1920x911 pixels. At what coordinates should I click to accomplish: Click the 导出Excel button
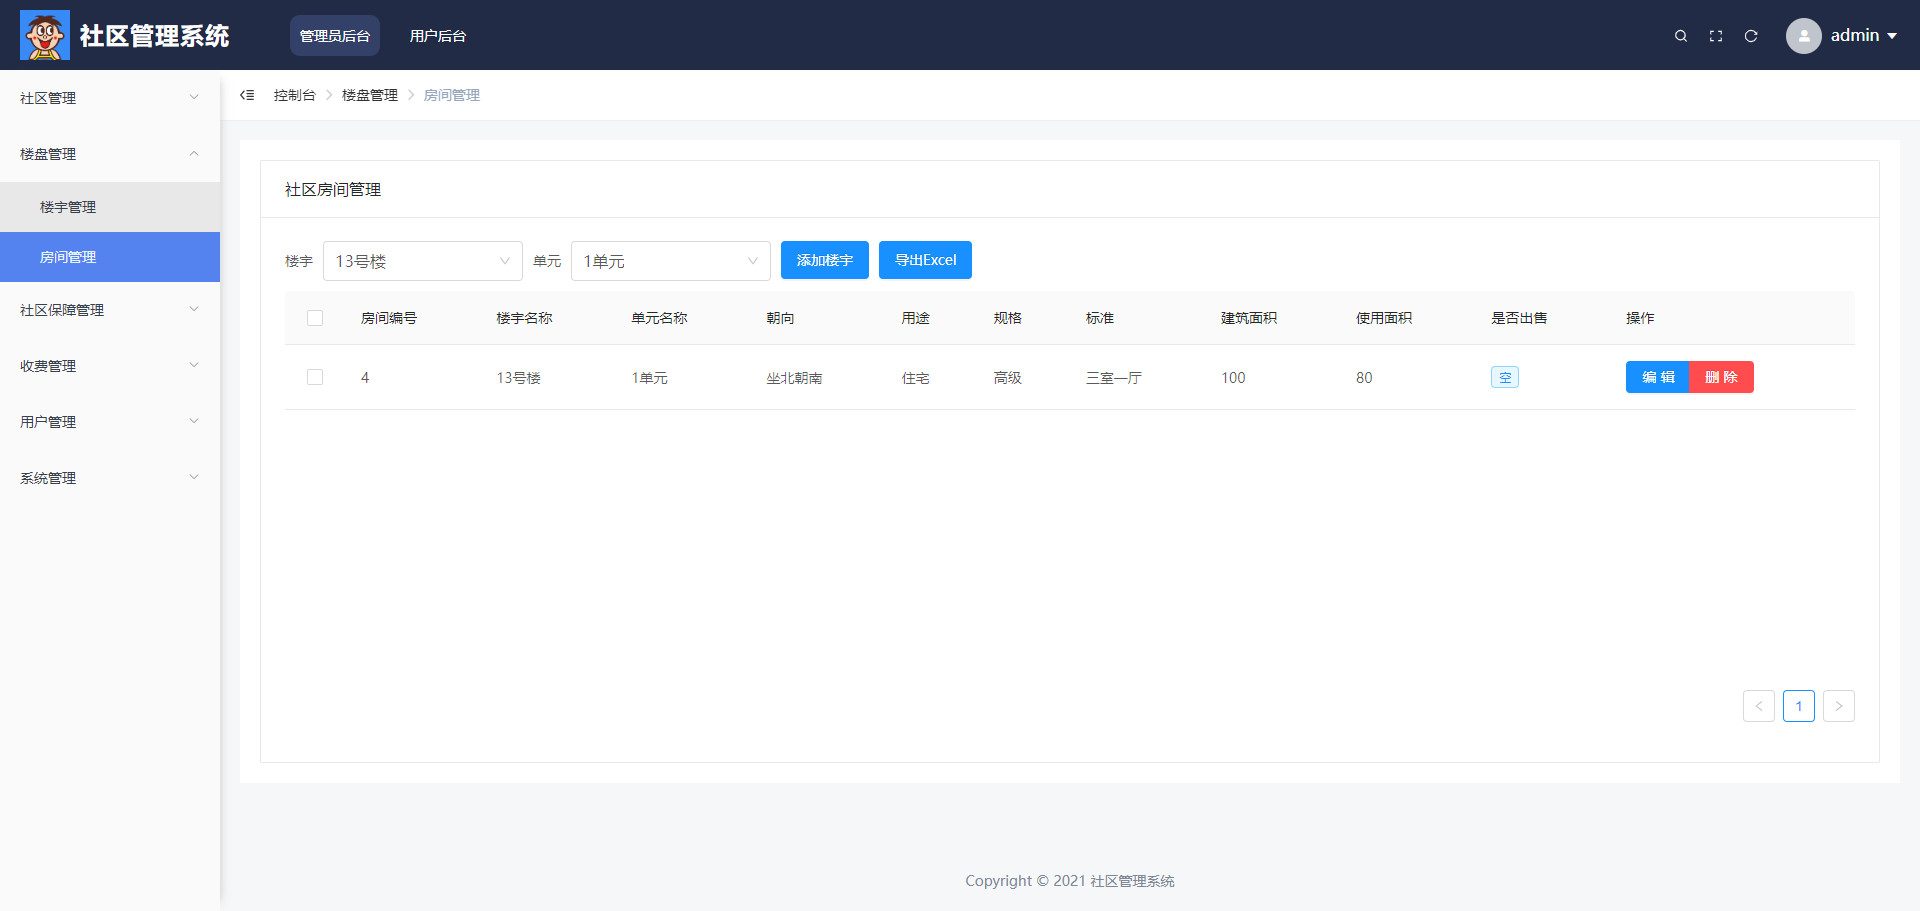[925, 260]
